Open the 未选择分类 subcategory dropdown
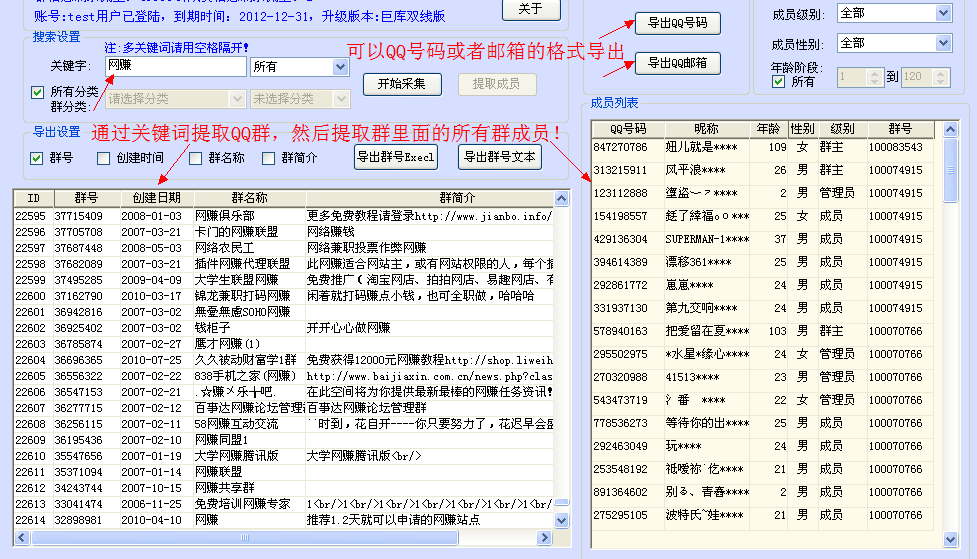The image size is (977, 559). click(300, 99)
